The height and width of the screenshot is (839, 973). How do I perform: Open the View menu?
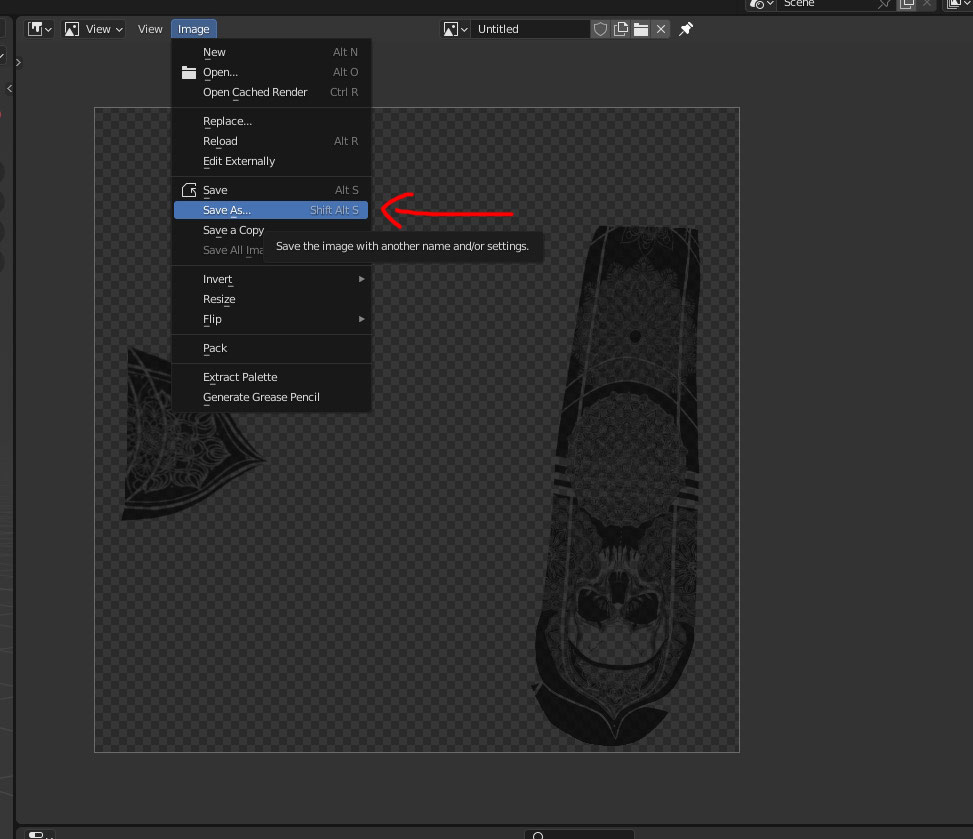pos(149,28)
